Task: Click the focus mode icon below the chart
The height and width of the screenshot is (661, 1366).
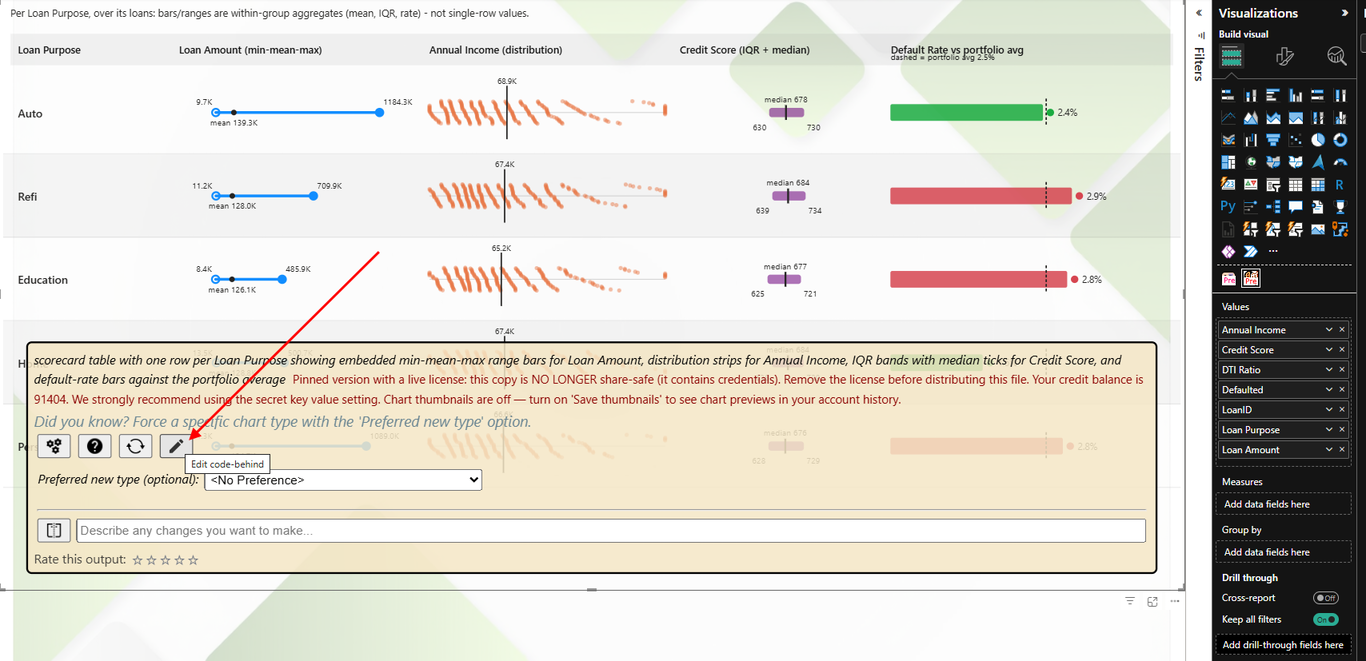Action: 1153,601
